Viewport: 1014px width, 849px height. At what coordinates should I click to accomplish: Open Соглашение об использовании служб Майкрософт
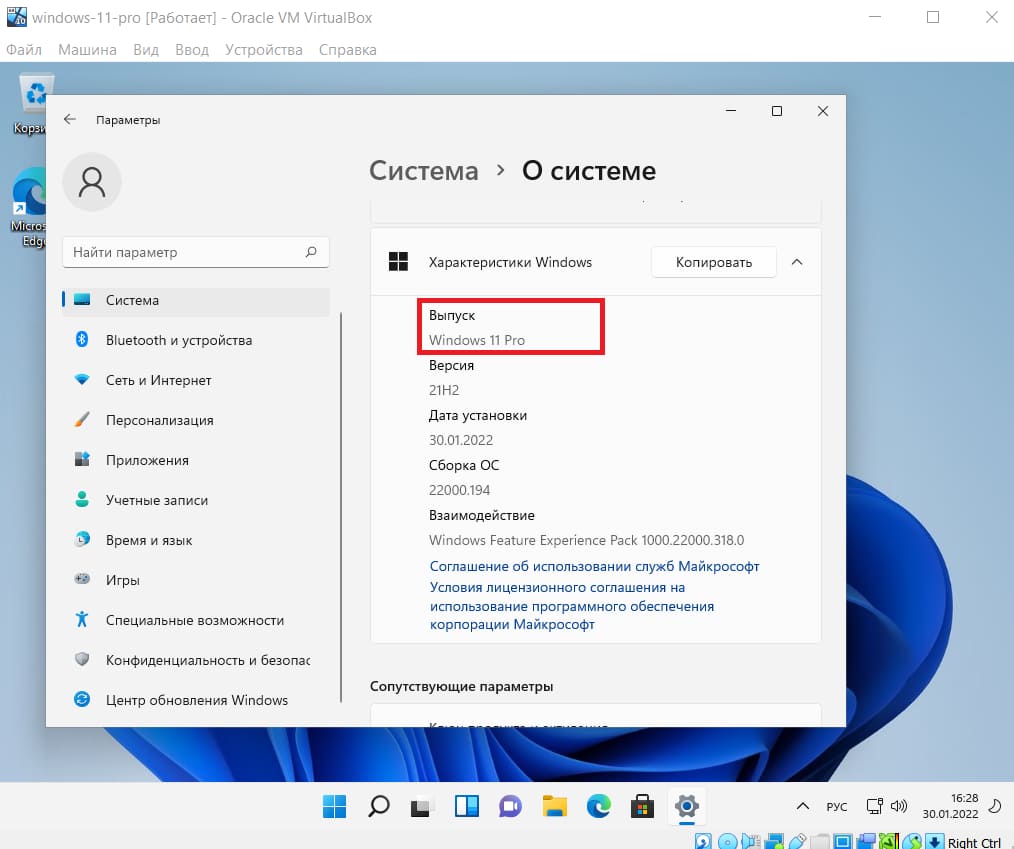(594, 566)
